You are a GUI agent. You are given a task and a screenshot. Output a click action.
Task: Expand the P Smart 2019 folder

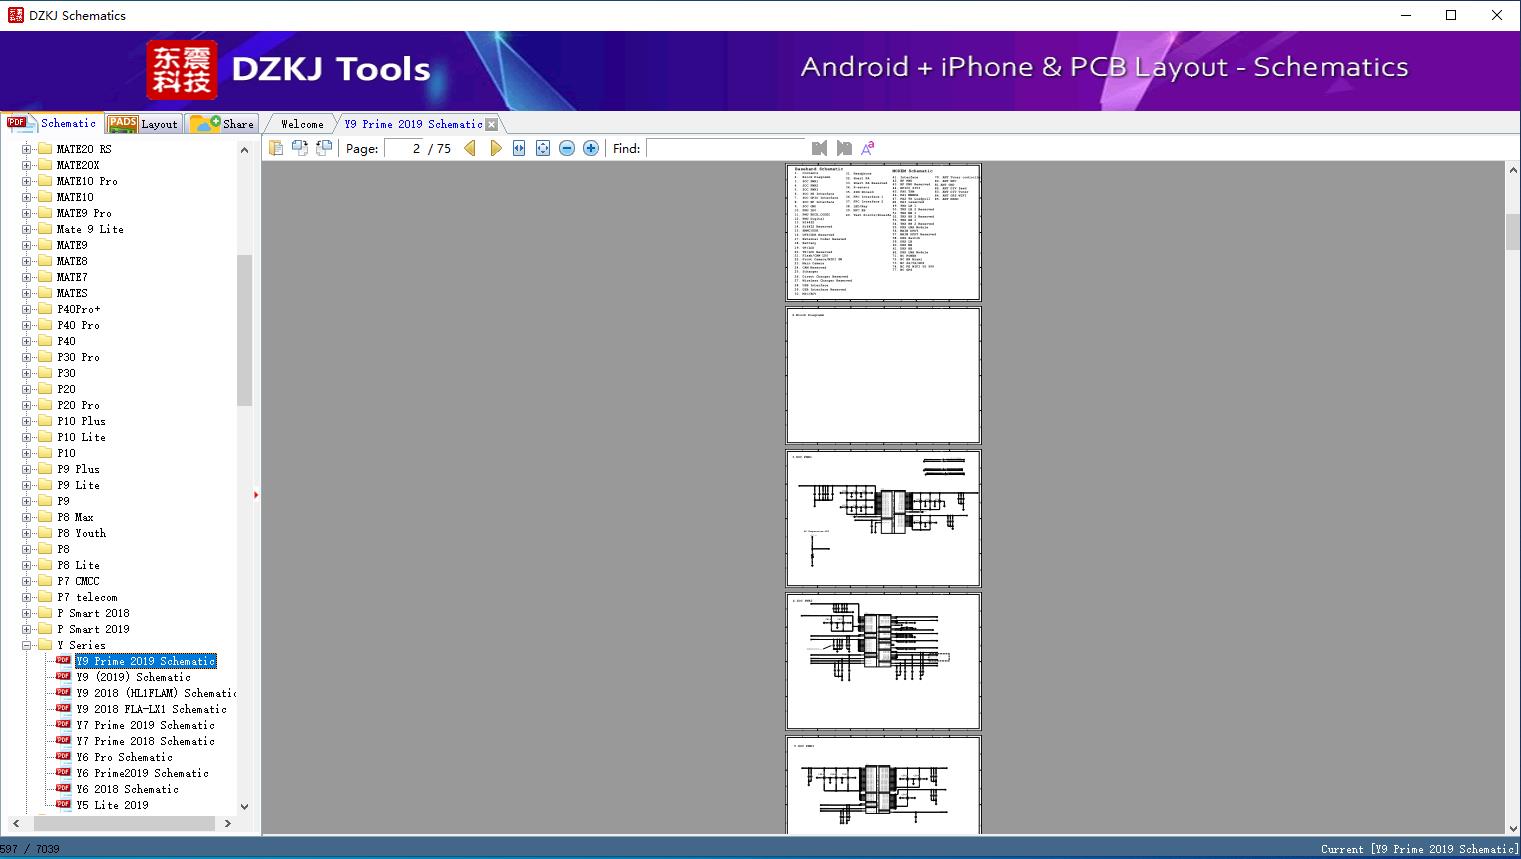[x=27, y=629]
